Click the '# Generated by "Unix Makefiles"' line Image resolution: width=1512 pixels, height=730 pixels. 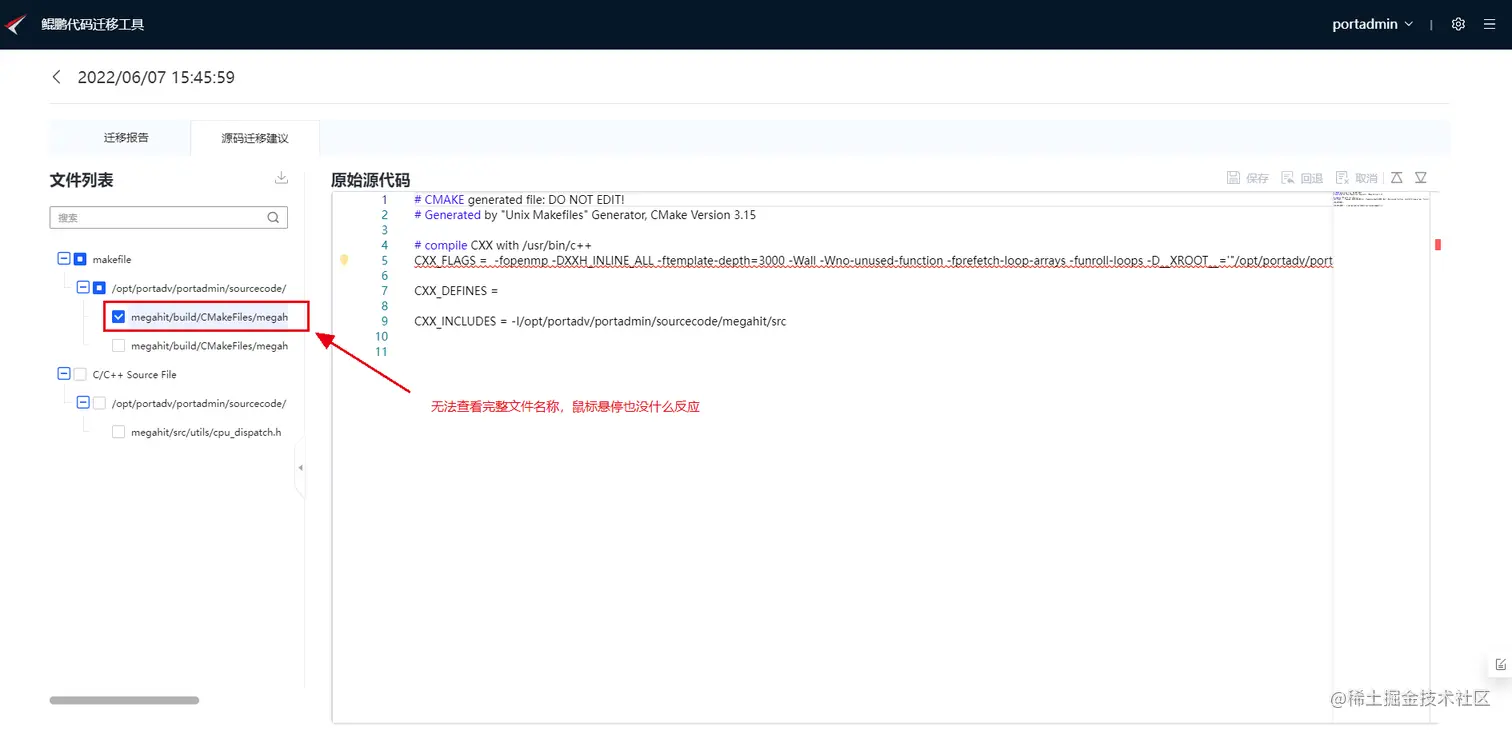point(585,215)
